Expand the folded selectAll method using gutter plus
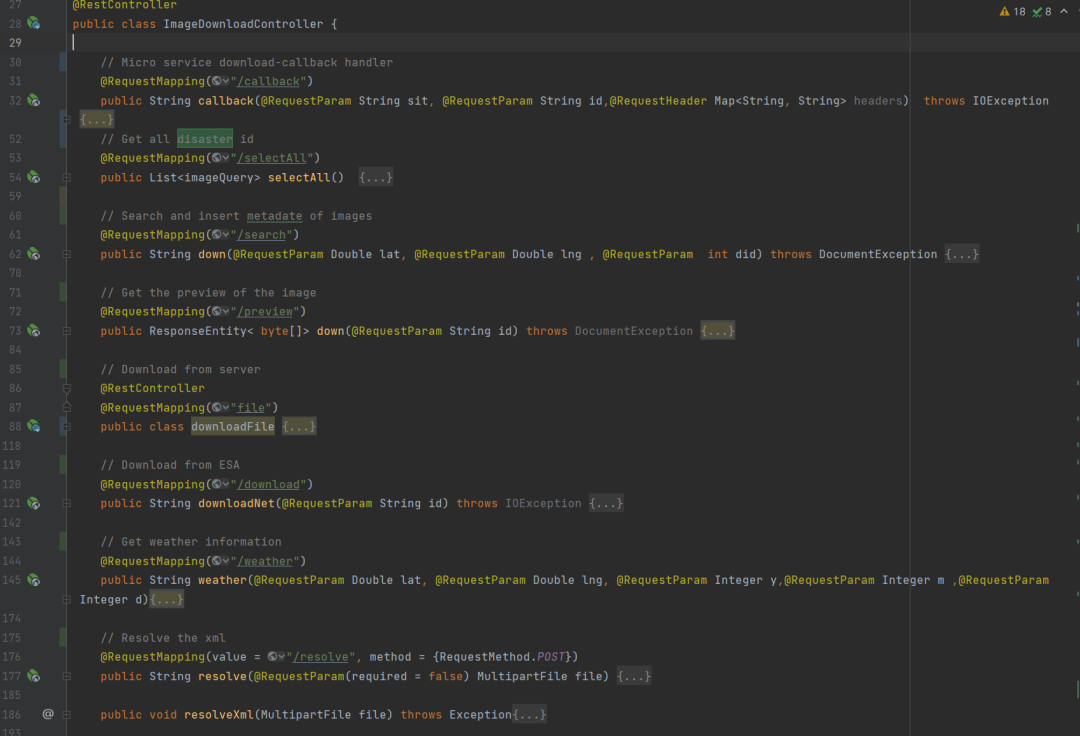1080x736 pixels. (x=67, y=177)
